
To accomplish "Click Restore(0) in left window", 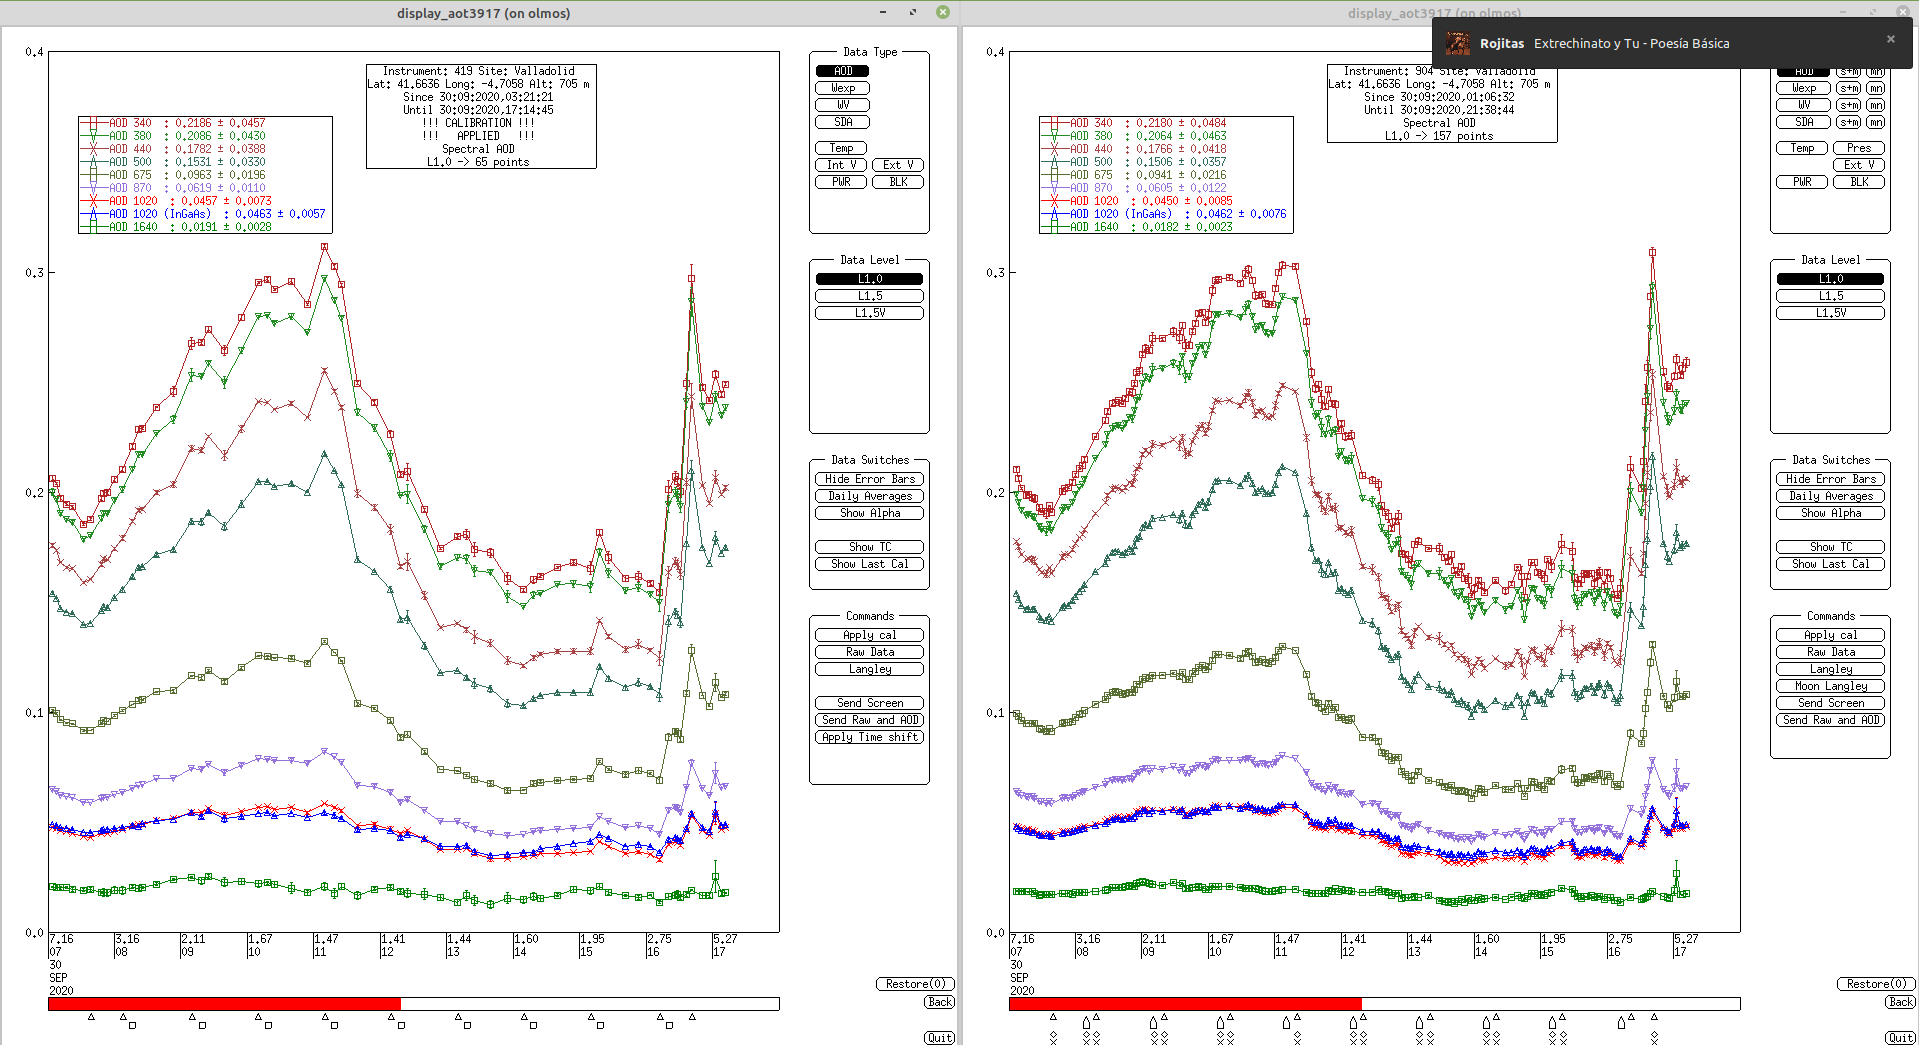I will 915,984.
